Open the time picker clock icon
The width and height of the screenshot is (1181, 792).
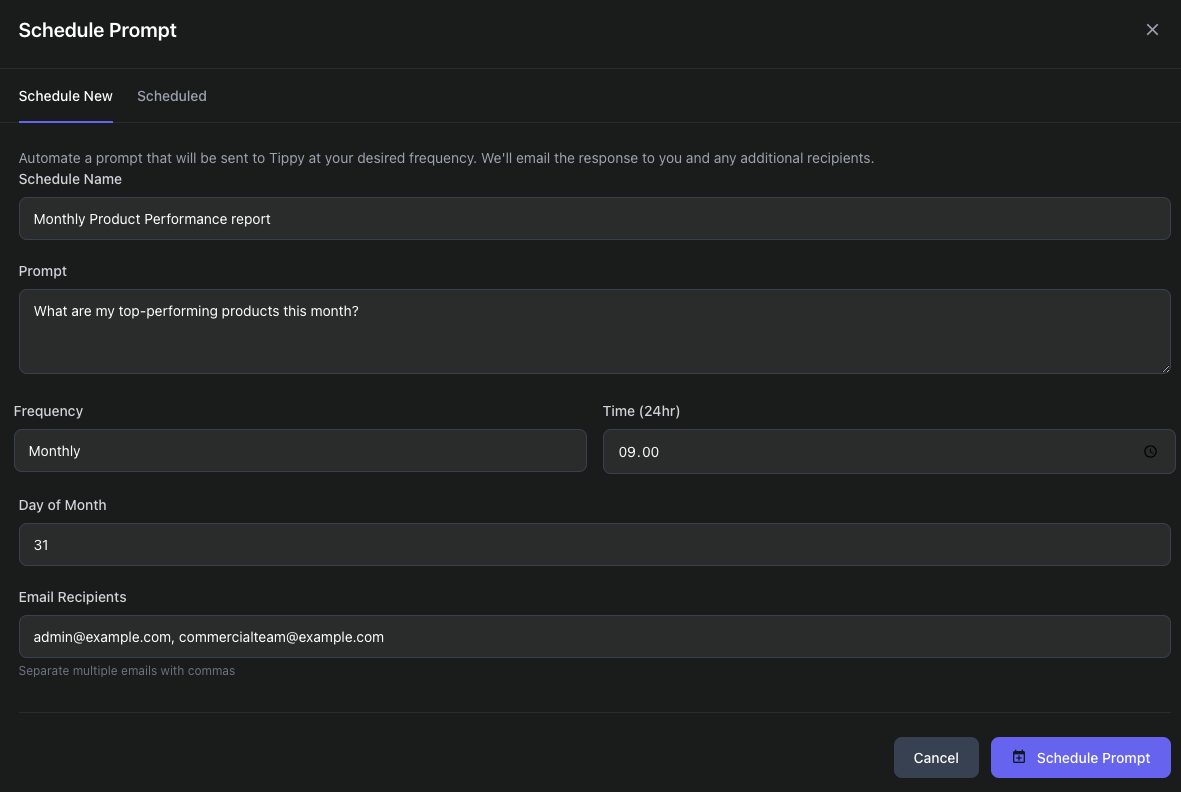[x=1150, y=452]
